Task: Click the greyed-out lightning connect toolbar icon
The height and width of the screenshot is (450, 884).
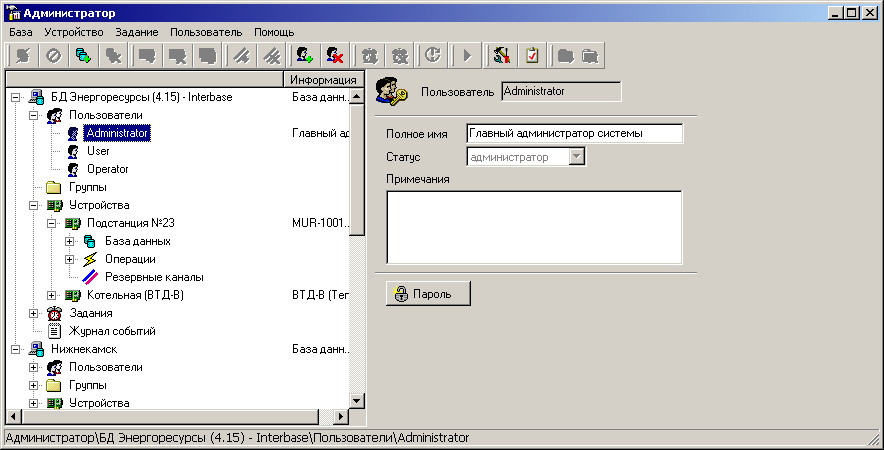Action: pos(24,55)
